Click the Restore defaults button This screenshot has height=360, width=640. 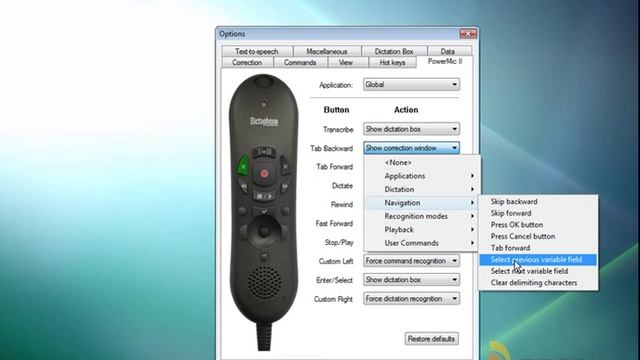point(431,339)
